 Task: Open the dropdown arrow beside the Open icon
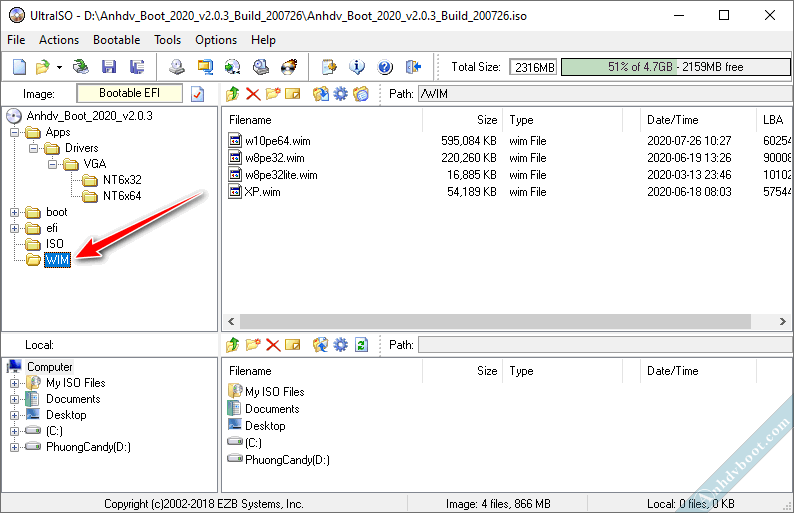tap(59, 67)
